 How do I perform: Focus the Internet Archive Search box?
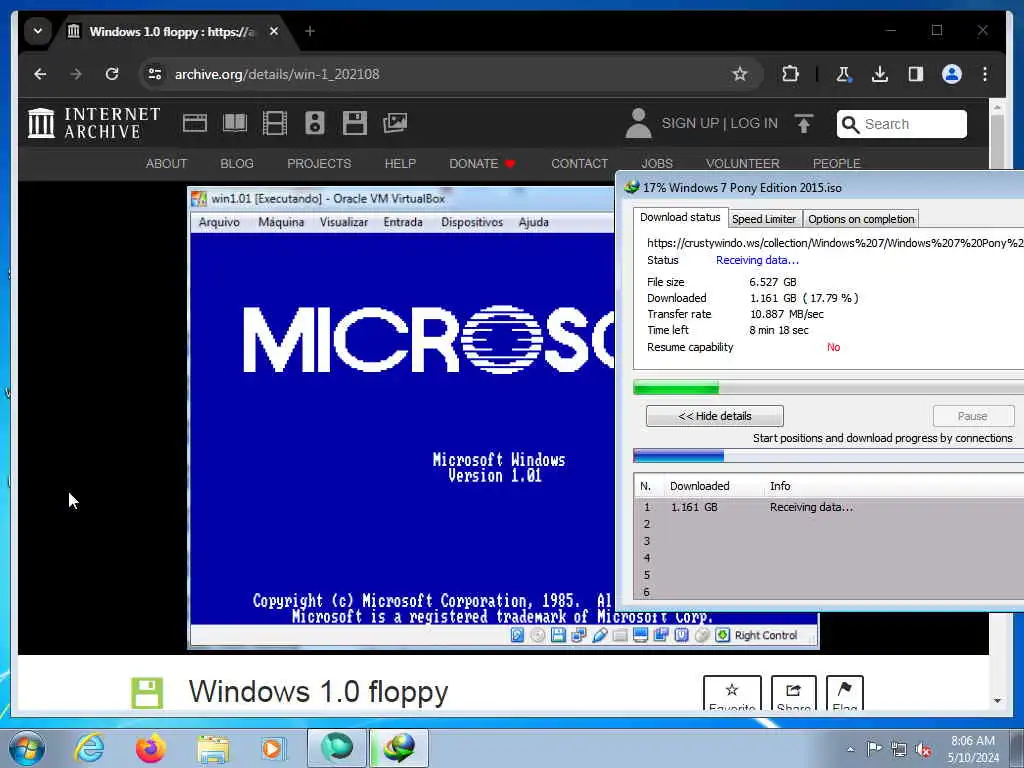click(901, 124)
